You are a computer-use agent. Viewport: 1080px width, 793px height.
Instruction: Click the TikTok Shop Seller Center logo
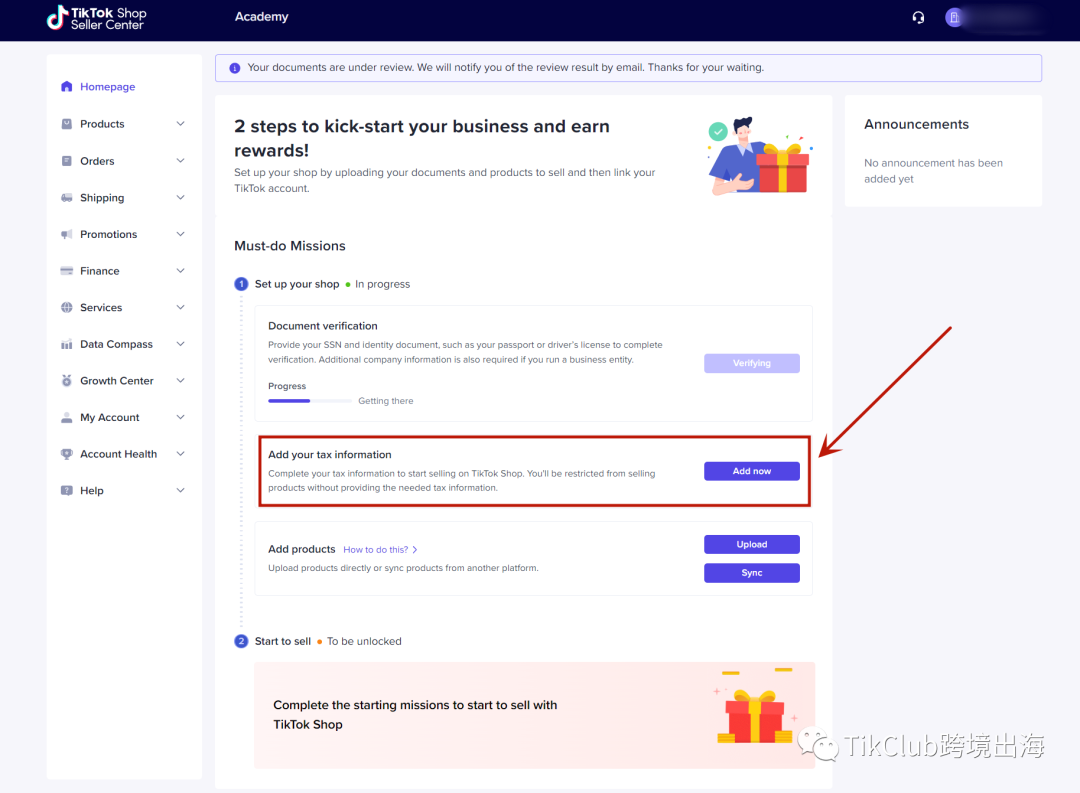96,18
